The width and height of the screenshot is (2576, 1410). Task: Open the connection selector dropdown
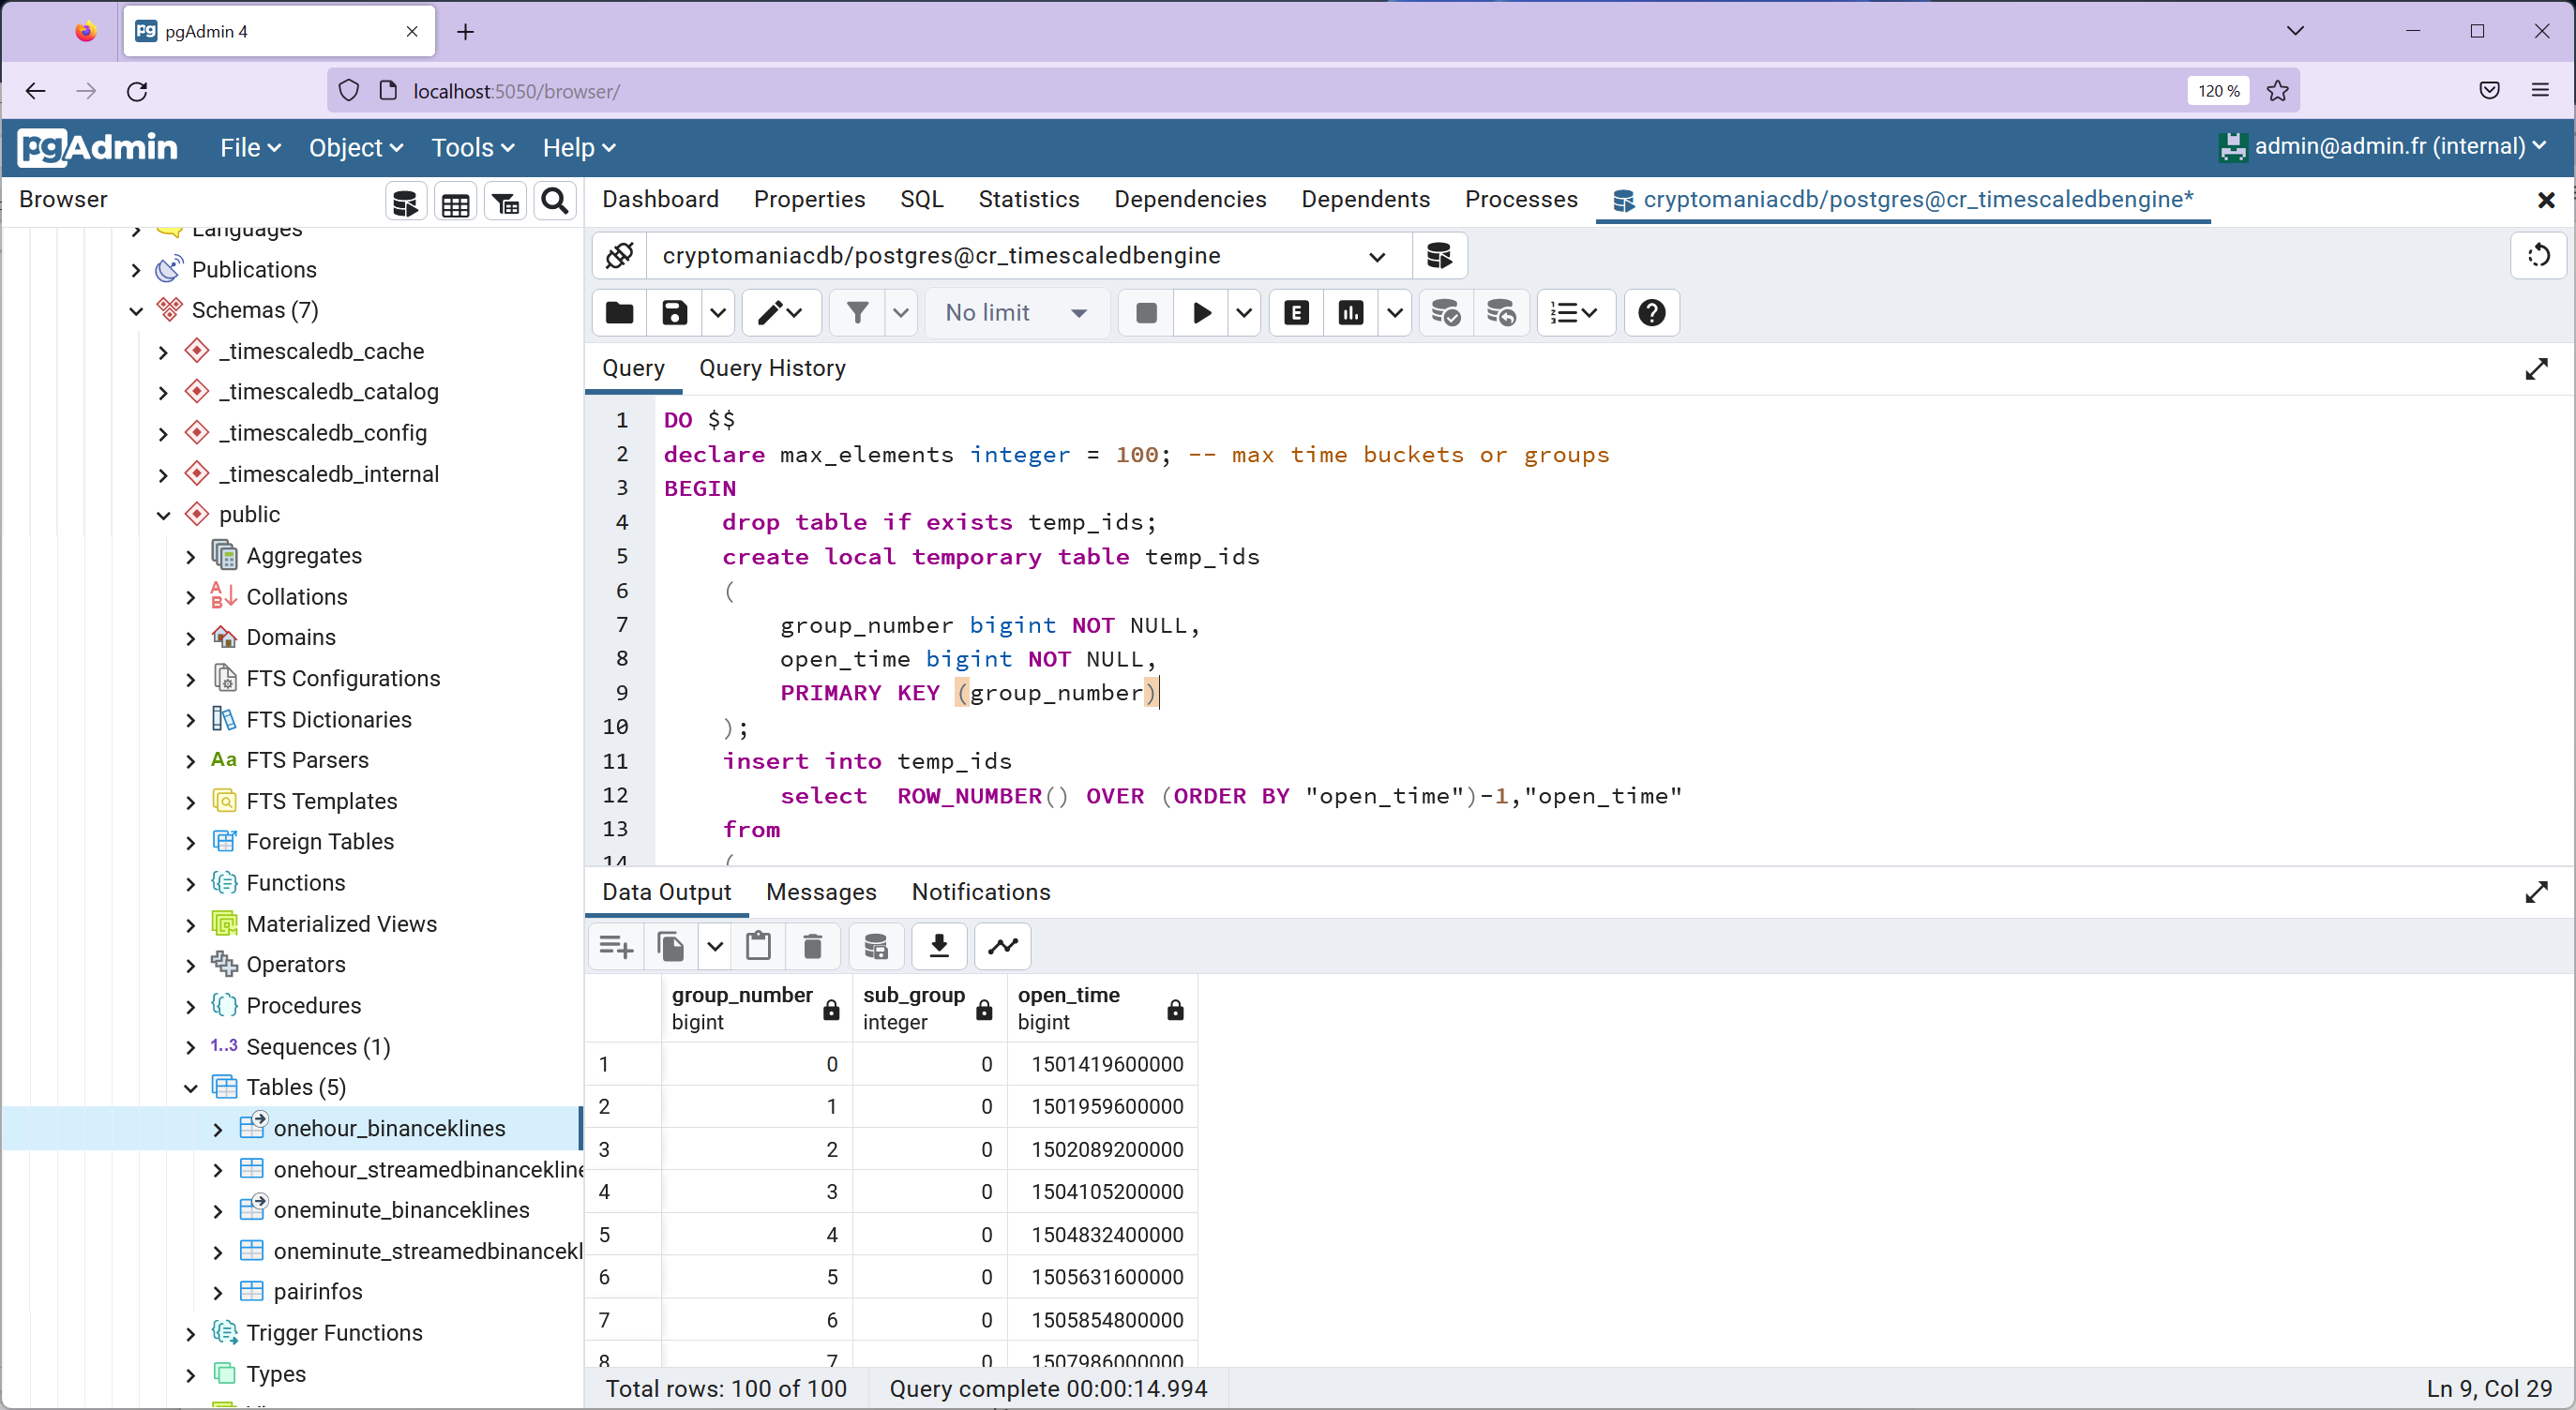1377,257
